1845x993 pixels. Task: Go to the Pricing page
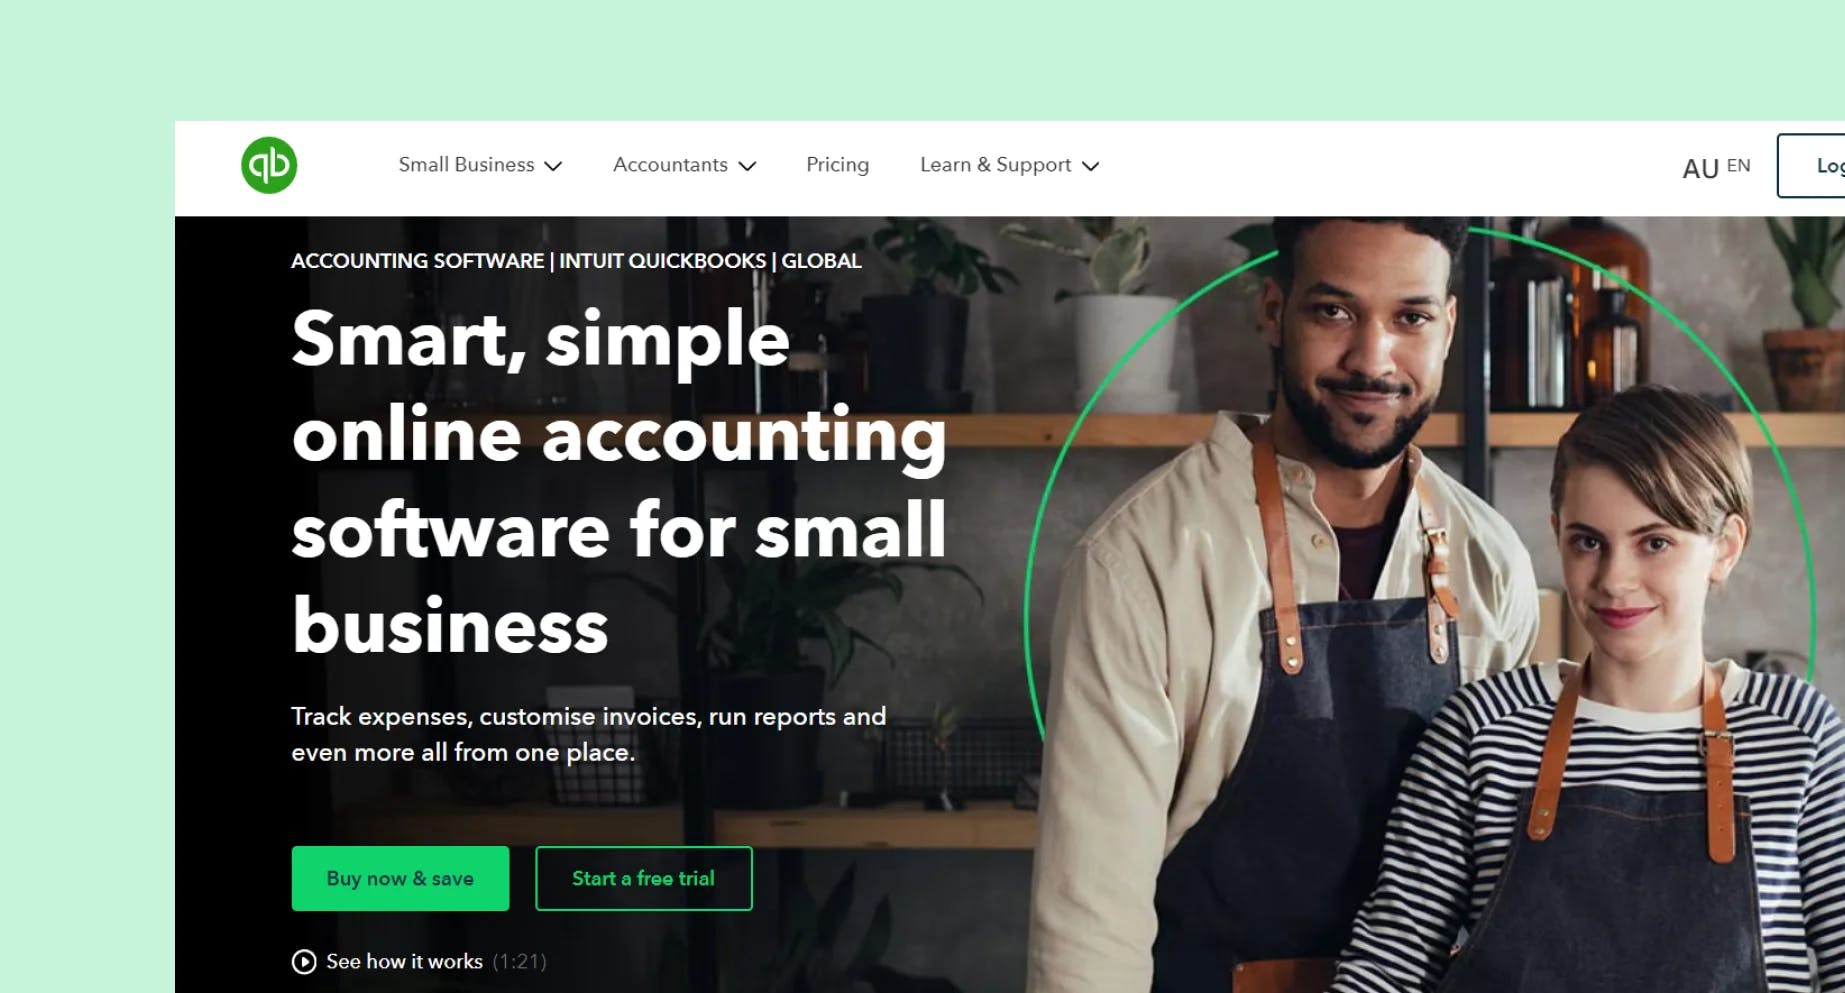[x=837, y=165]
